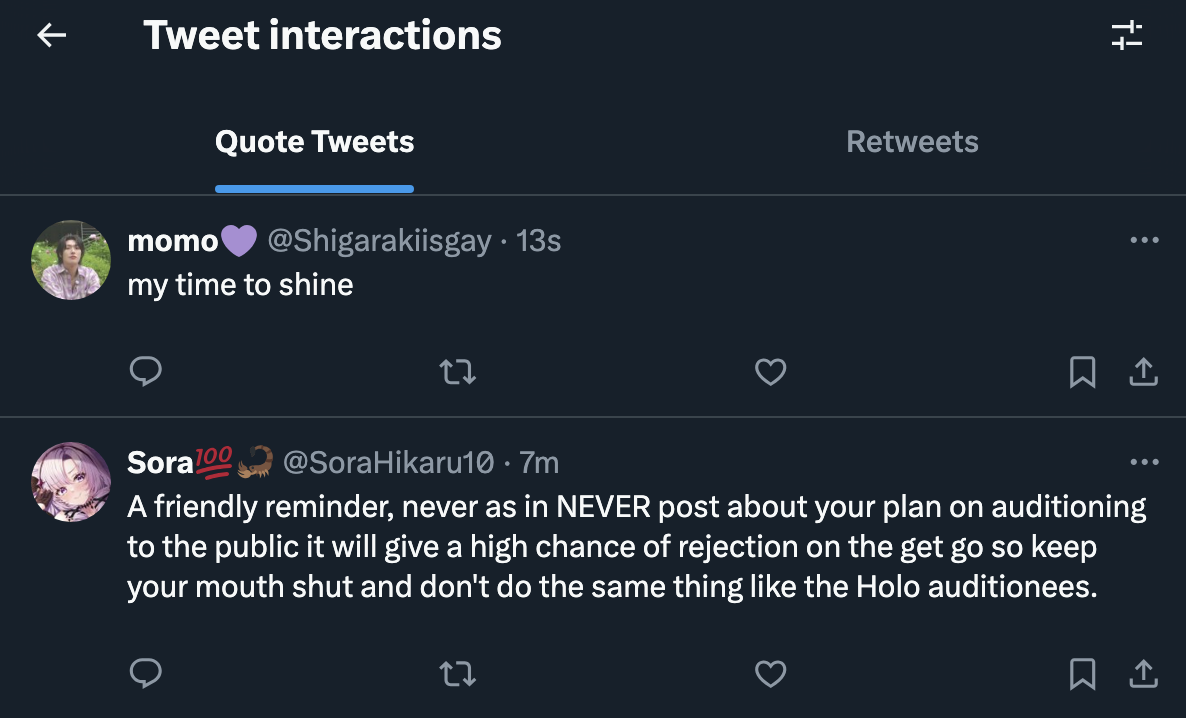Click Sora's profile avatar
1186x718 pixels.
point(71,481)
